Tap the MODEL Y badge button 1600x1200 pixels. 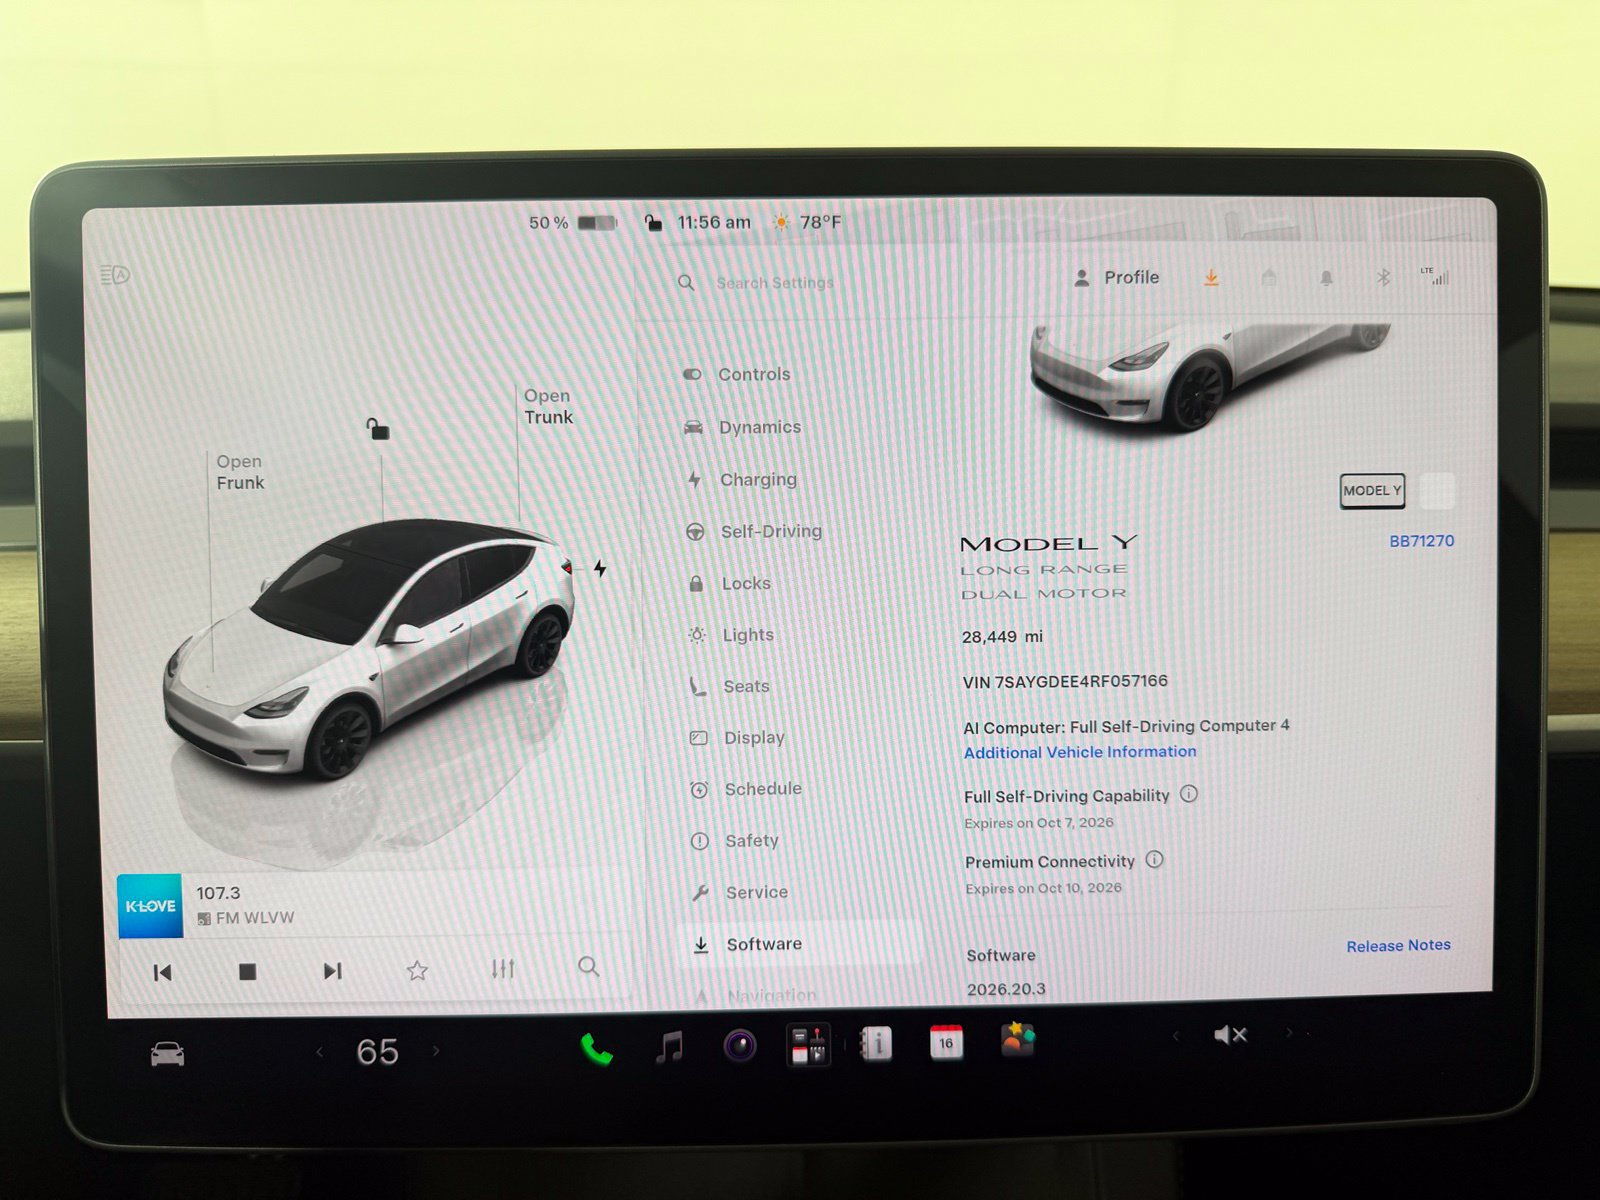click(1372, 491)
